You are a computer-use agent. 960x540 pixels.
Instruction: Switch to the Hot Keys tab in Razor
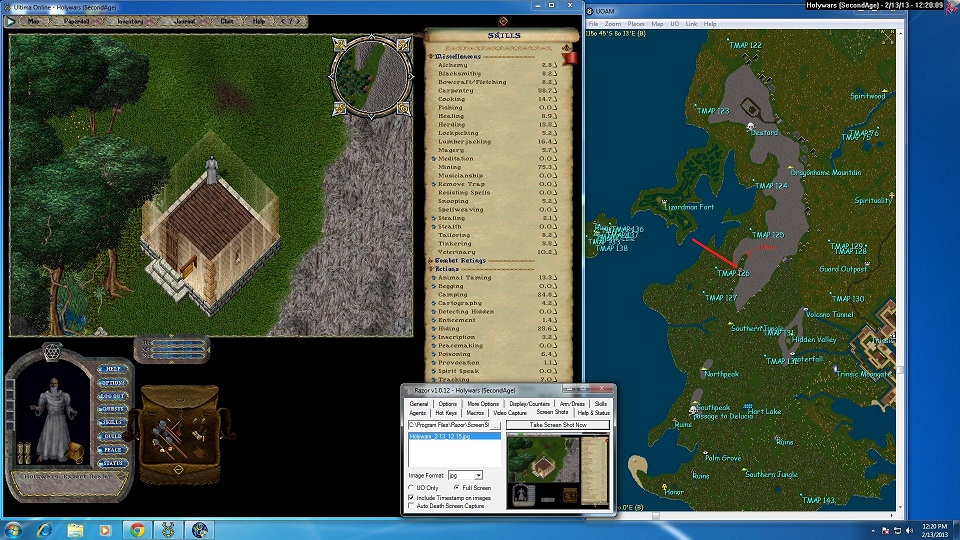[446, 413]
